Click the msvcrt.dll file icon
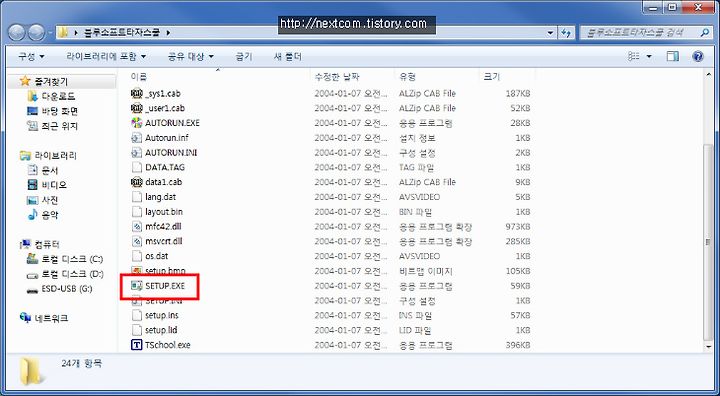 point(136,241)
